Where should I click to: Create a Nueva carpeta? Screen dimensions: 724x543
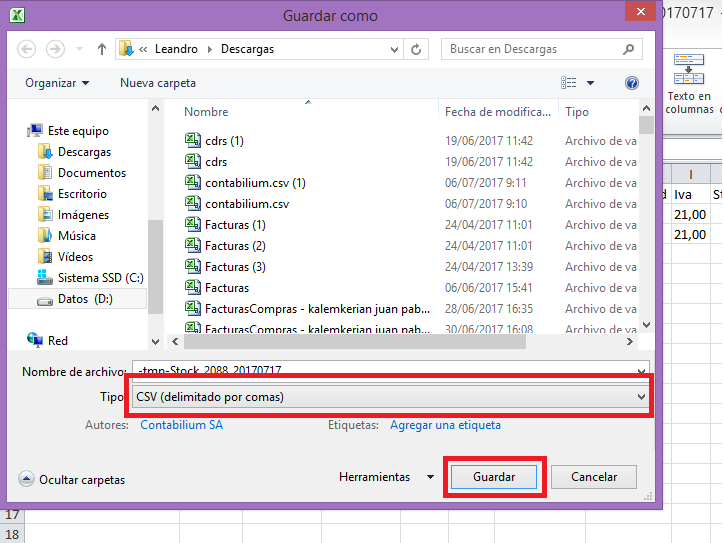[158, 83]
